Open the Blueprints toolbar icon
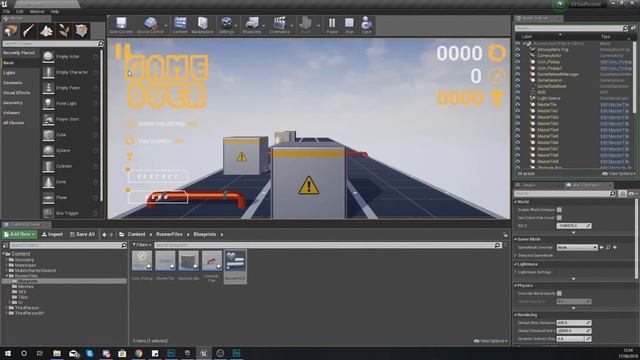 pyautogui.click(x=252, y=25)
